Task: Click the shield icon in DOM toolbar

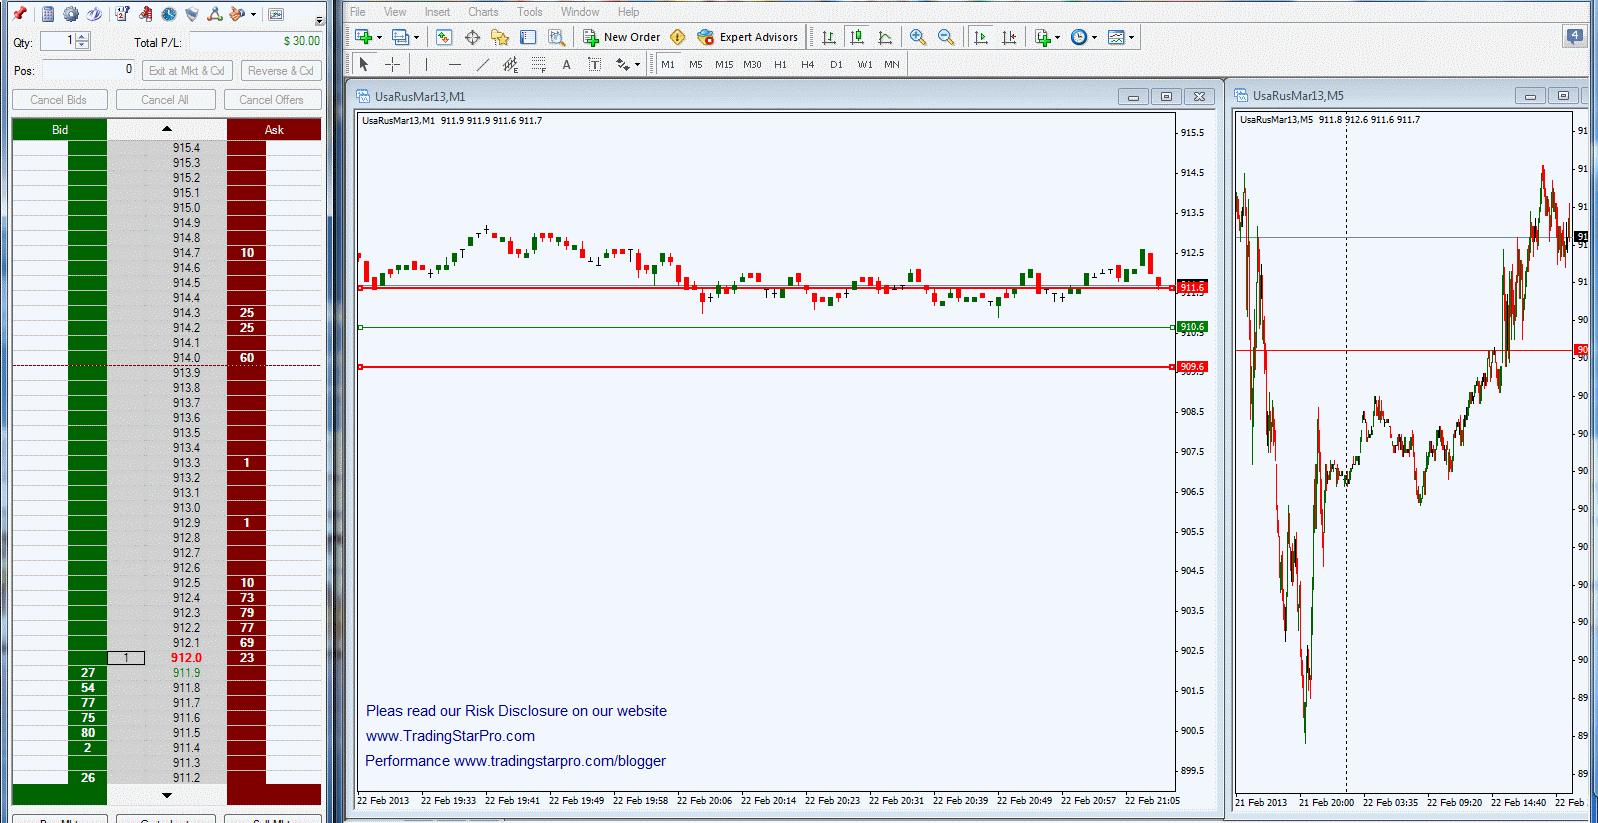Action: [192, 14]
